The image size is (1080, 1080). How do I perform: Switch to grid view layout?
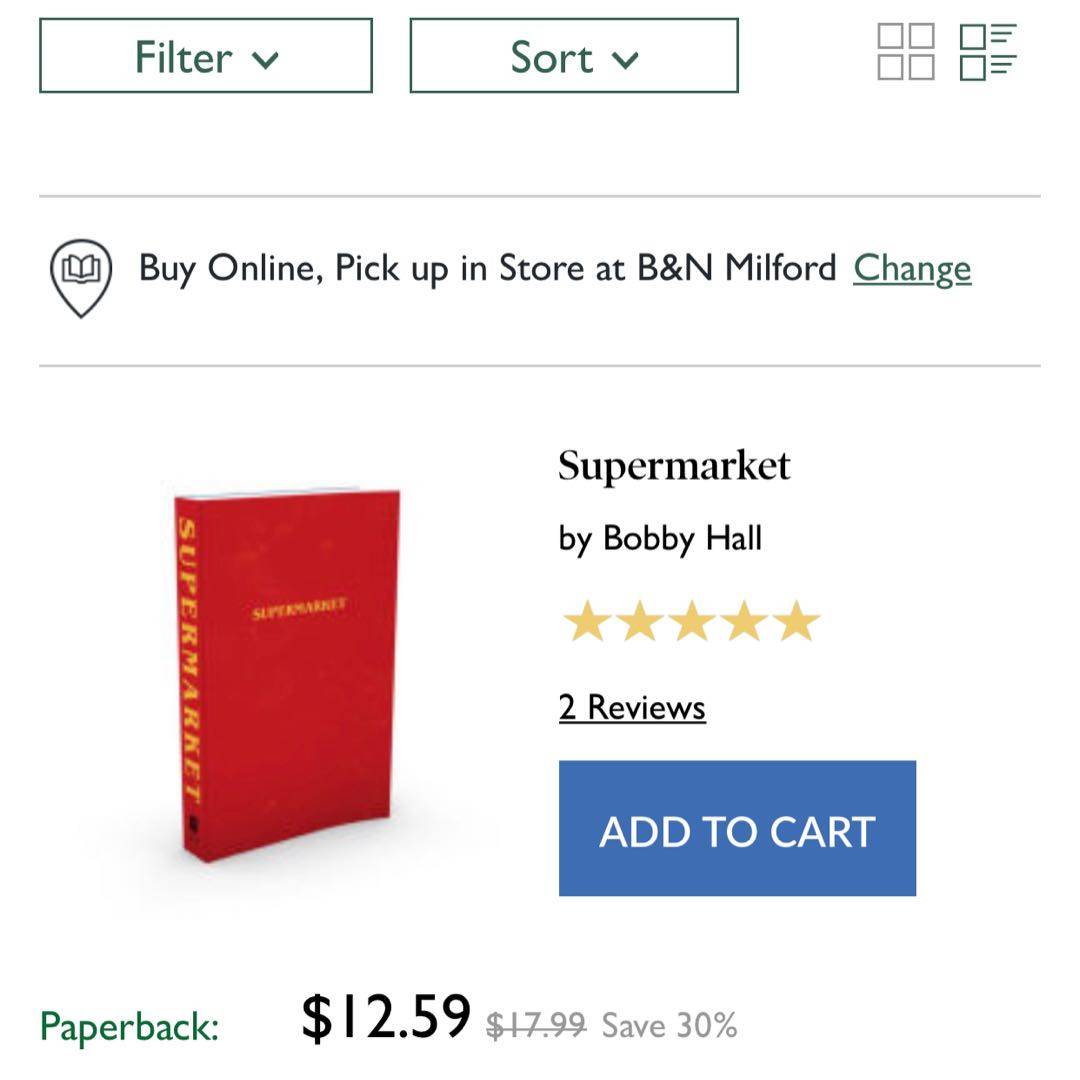coord(905,52)
